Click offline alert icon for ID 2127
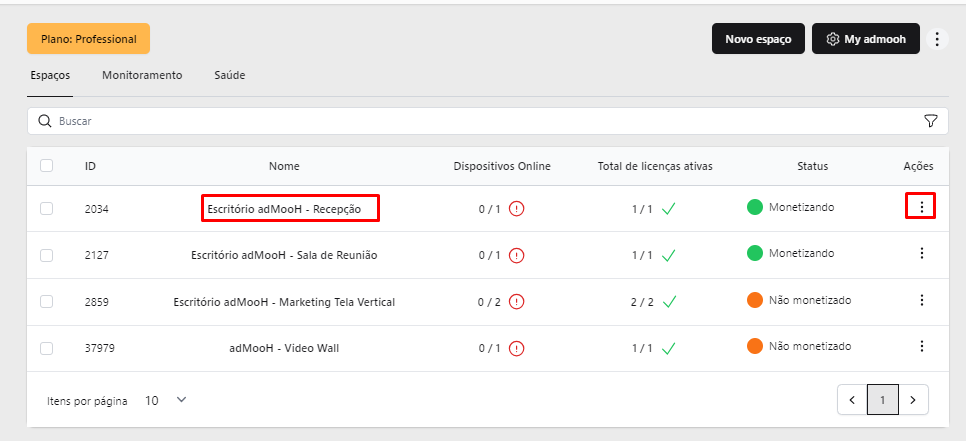 click(x=516, y=255)
